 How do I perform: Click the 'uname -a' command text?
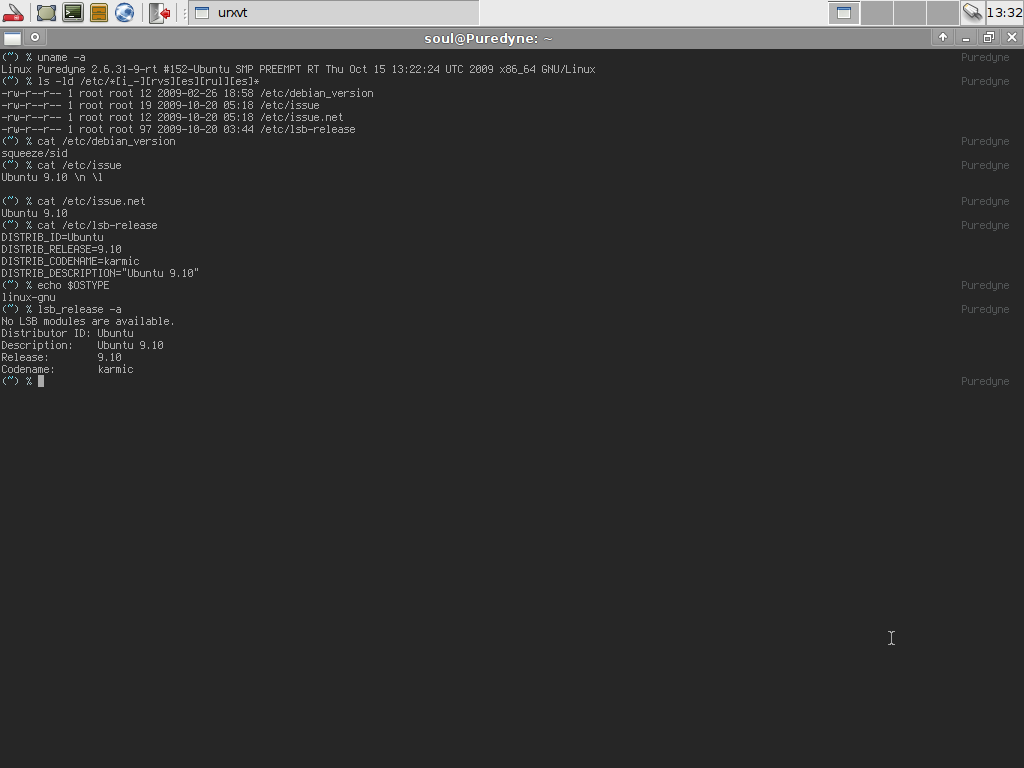(x=61, y=57)
